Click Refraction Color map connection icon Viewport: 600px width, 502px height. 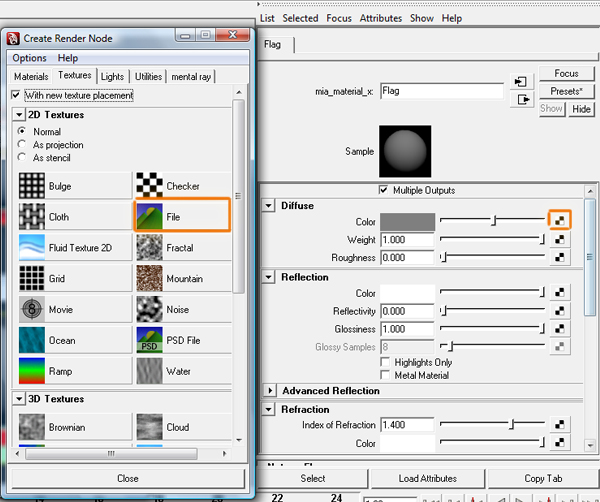pos(560,443)
